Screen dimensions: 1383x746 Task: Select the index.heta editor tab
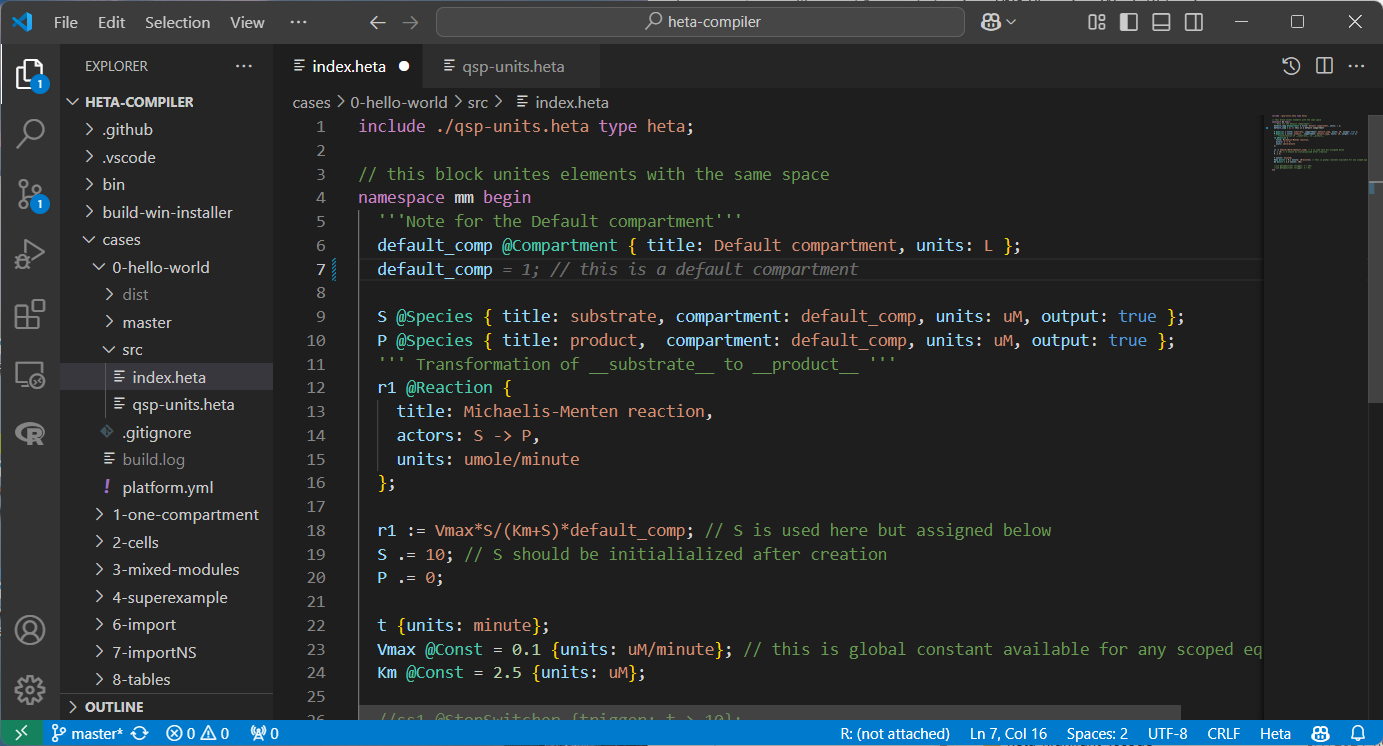(349, 66)
